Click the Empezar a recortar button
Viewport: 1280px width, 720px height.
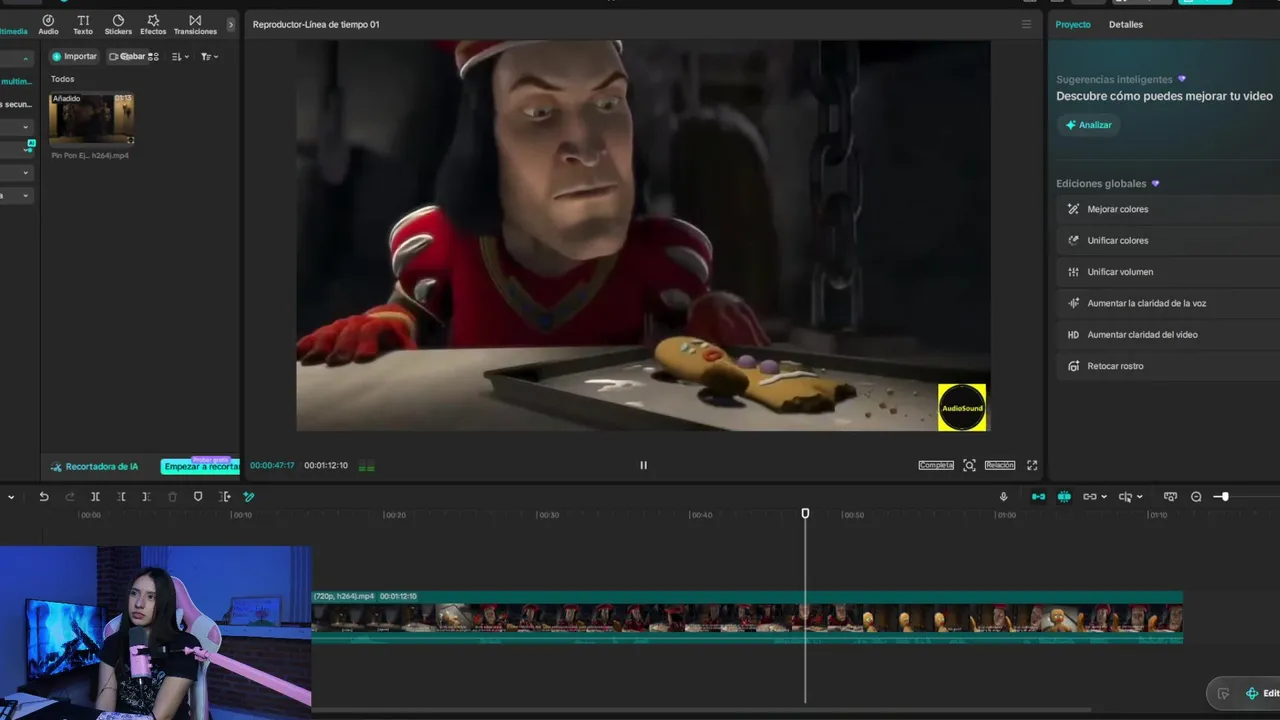[x=201, y=467]
